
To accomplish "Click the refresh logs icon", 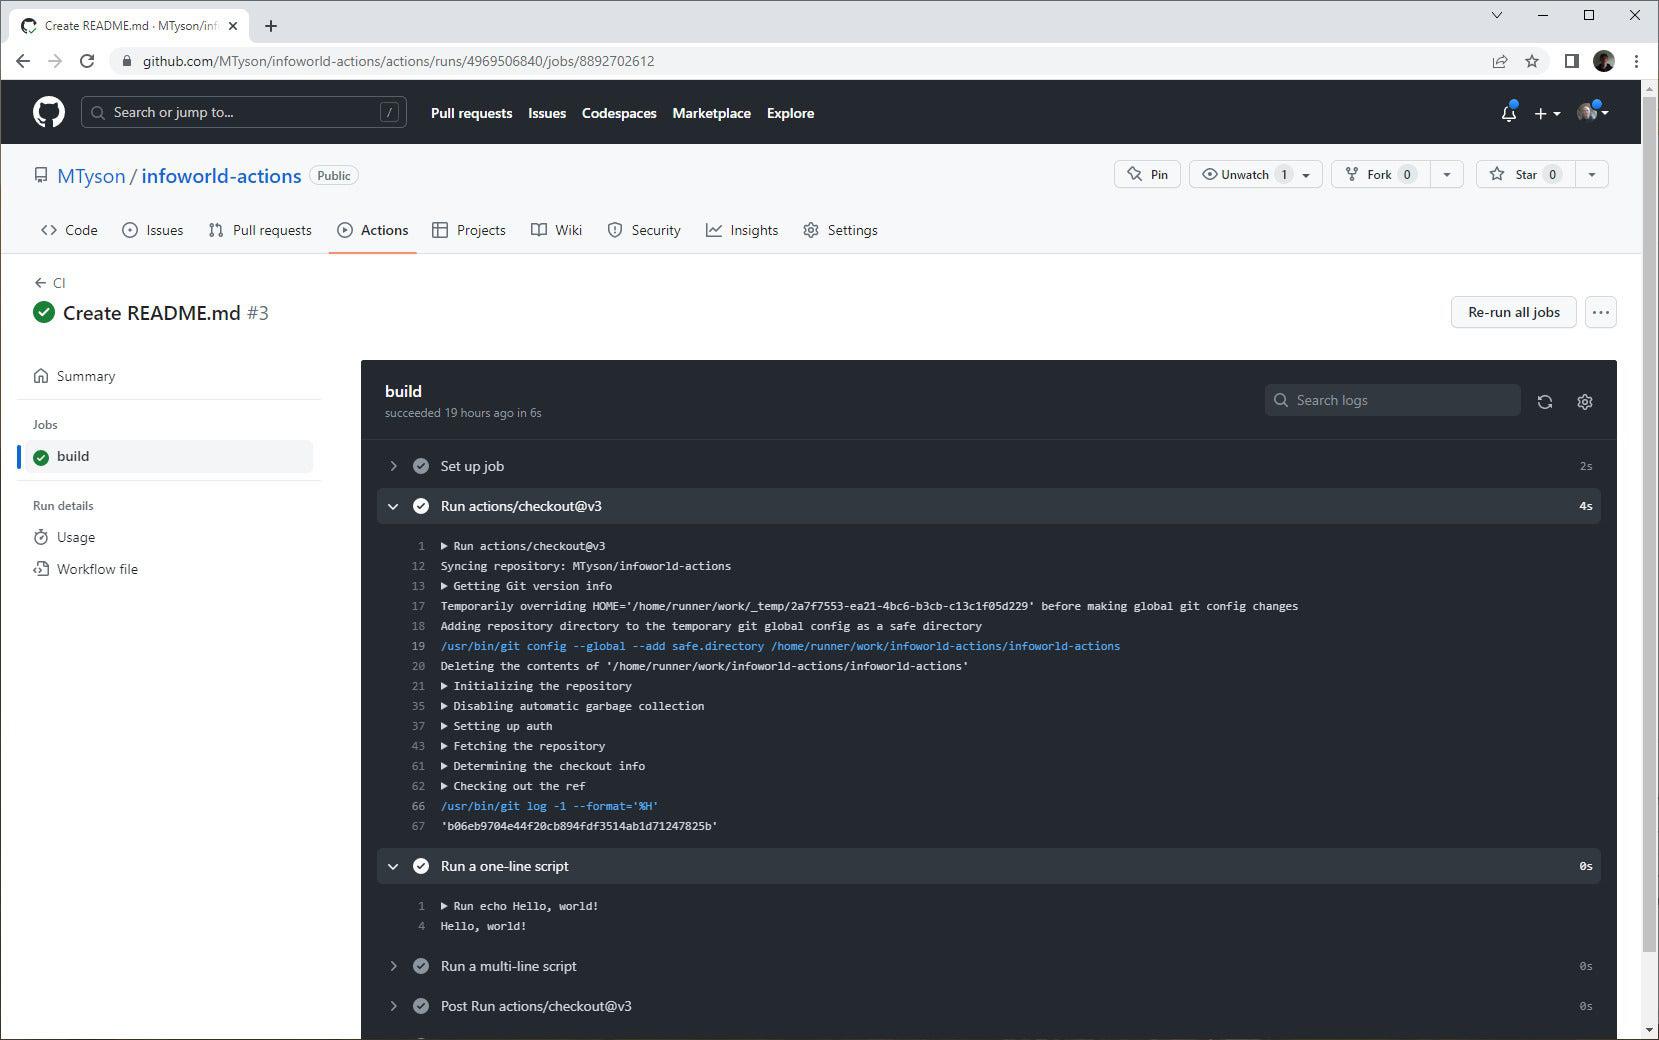I will click(1544, 401).
